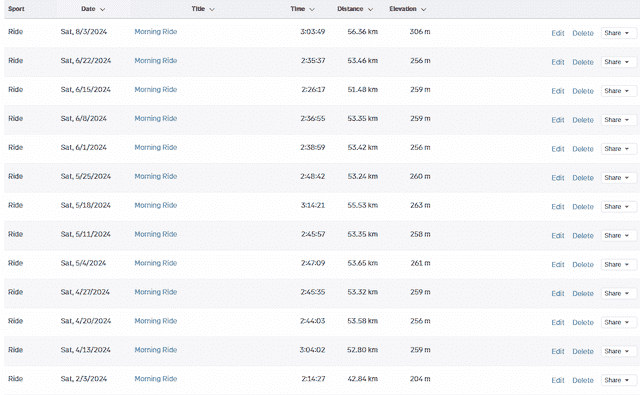Delete the 5/25/2024 ride

click(x=583, y=178)
